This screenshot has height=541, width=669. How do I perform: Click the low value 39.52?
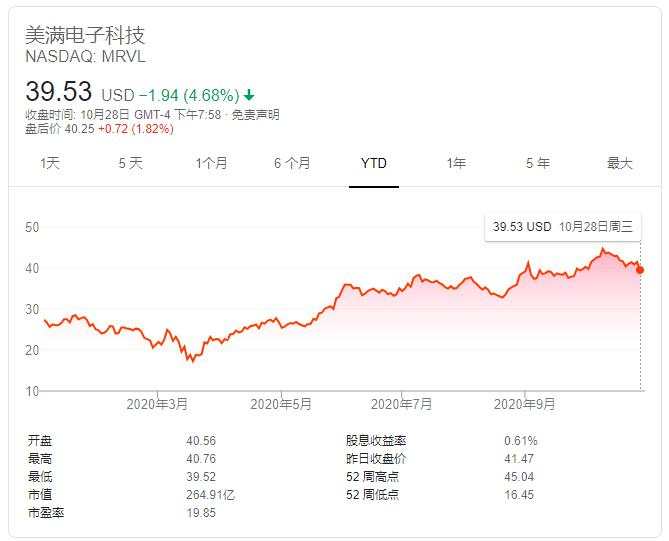[x=201, y=477]
